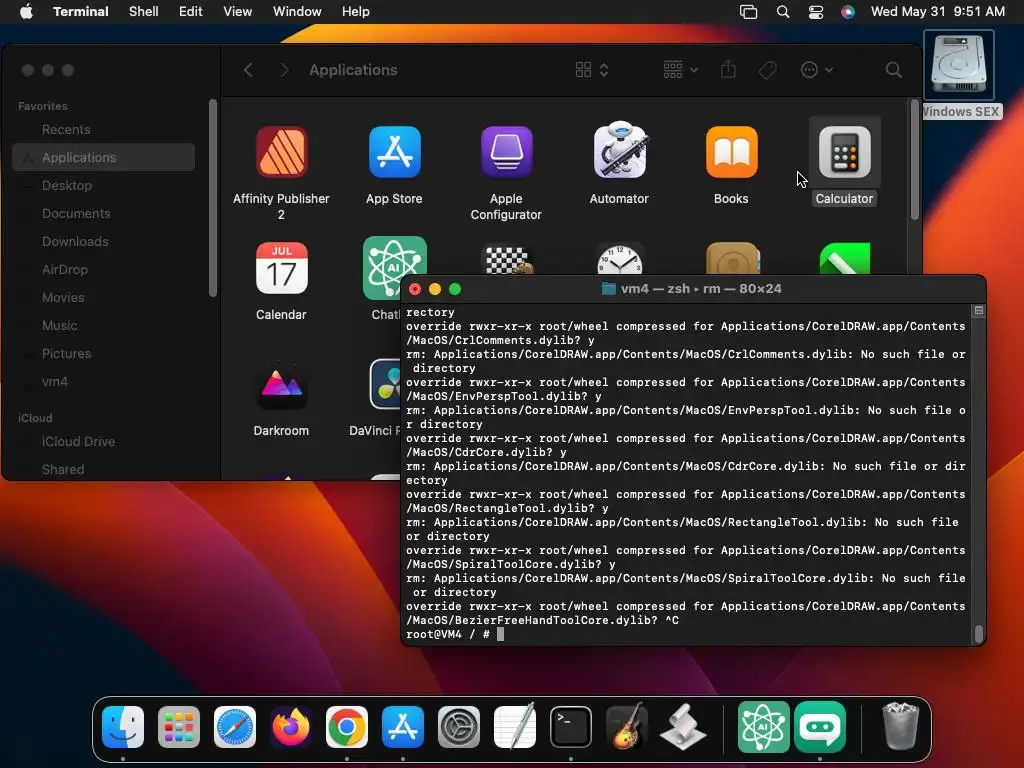1024x768 pixels.
Task: Click the Siri icon in menu bar
Action: (848, 12)
